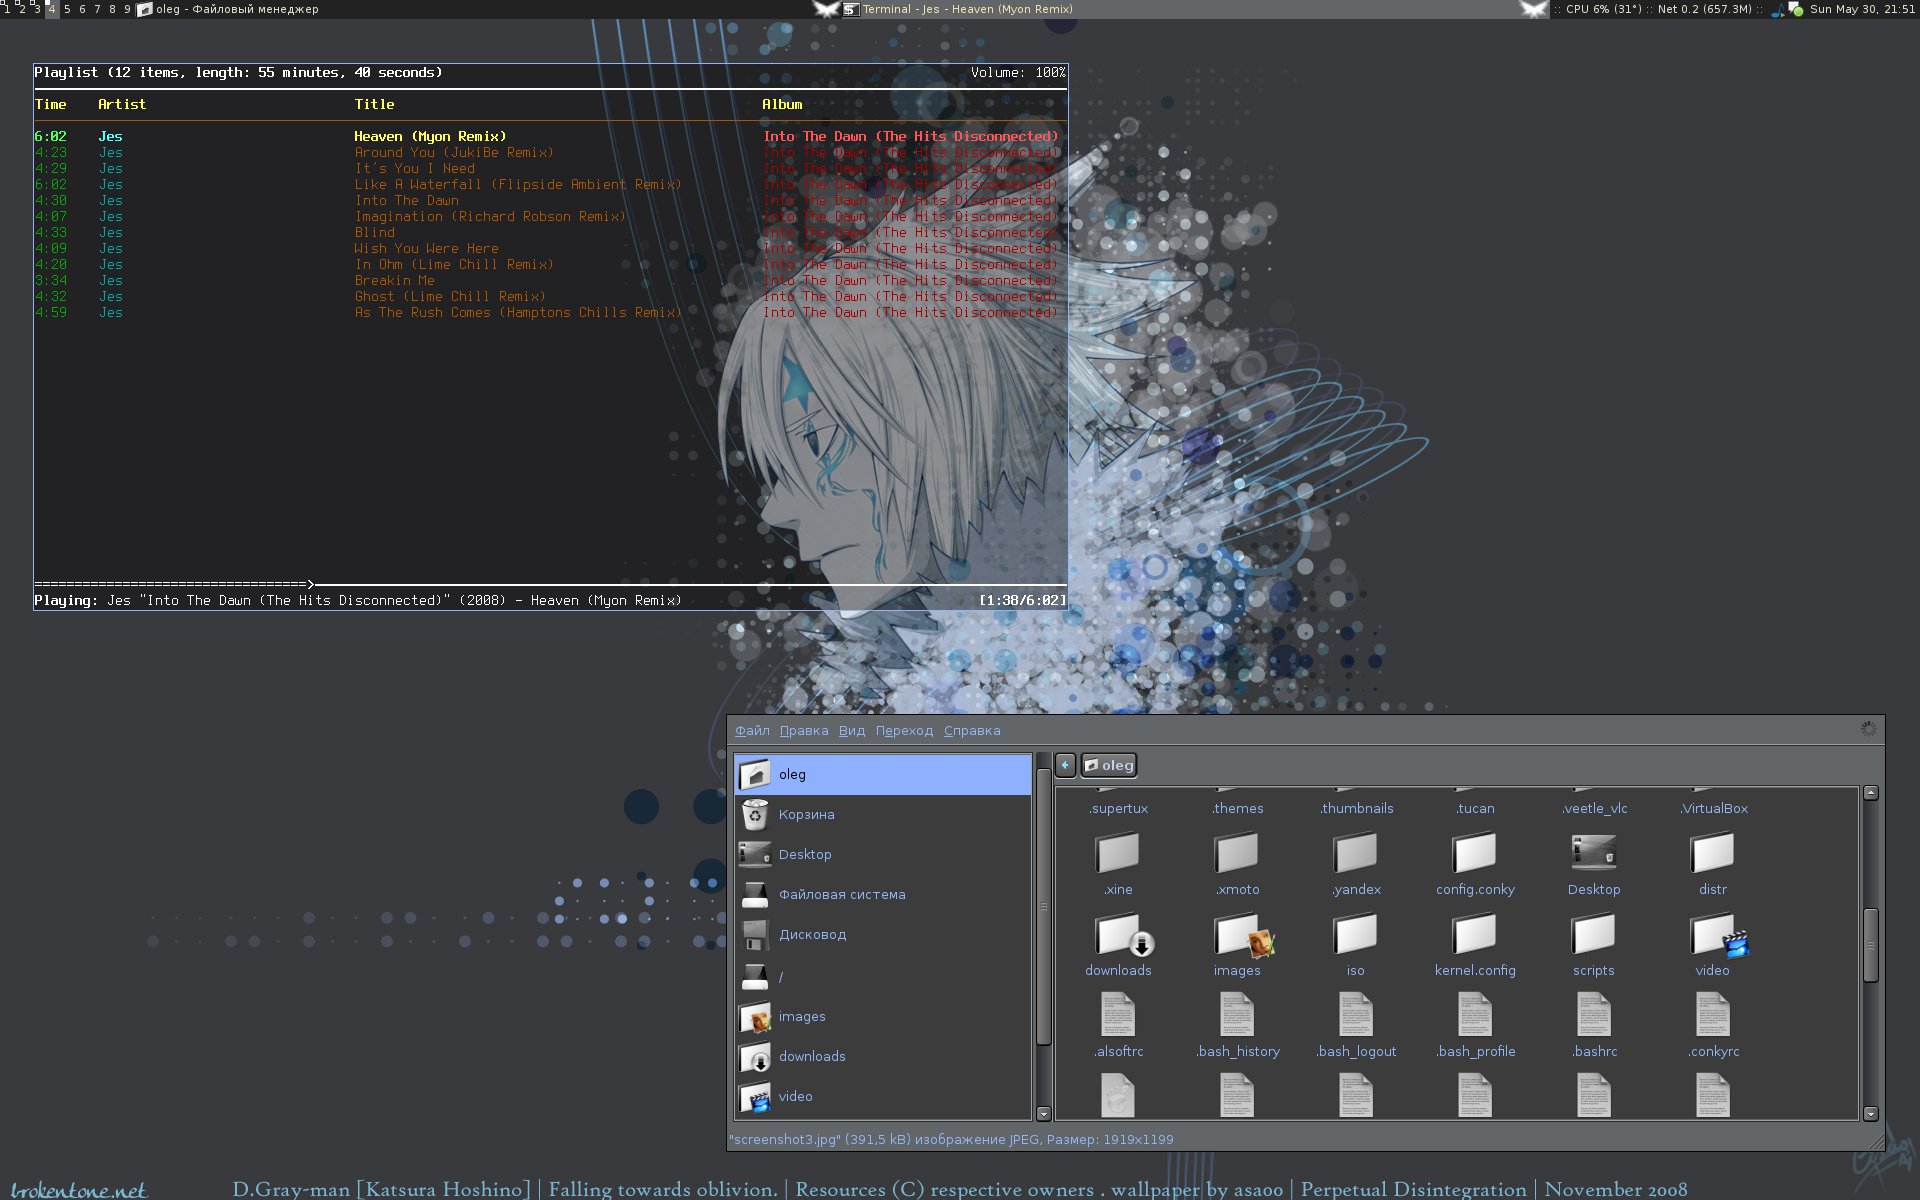The width and height of the screenshot is (1920, 1200).
Task: Select track Imagination (Richard Robson Remix)
Action: pyautogui.click(x=489, y=216)
